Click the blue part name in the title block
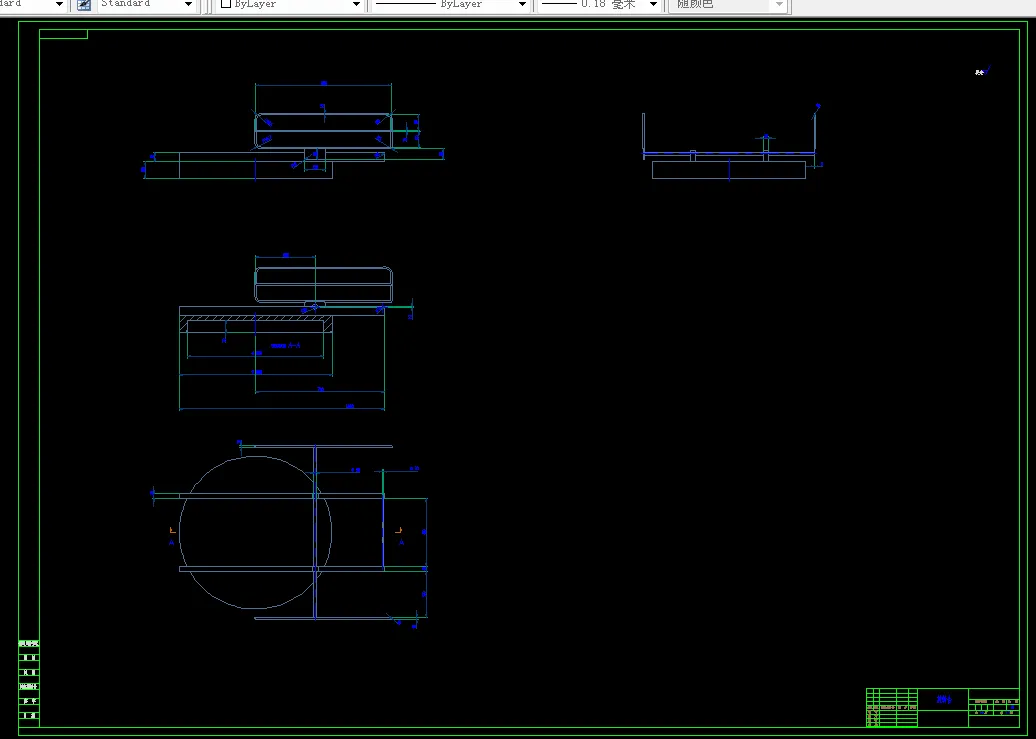This screenshot has width=1036, height=739. coord(944,699)
